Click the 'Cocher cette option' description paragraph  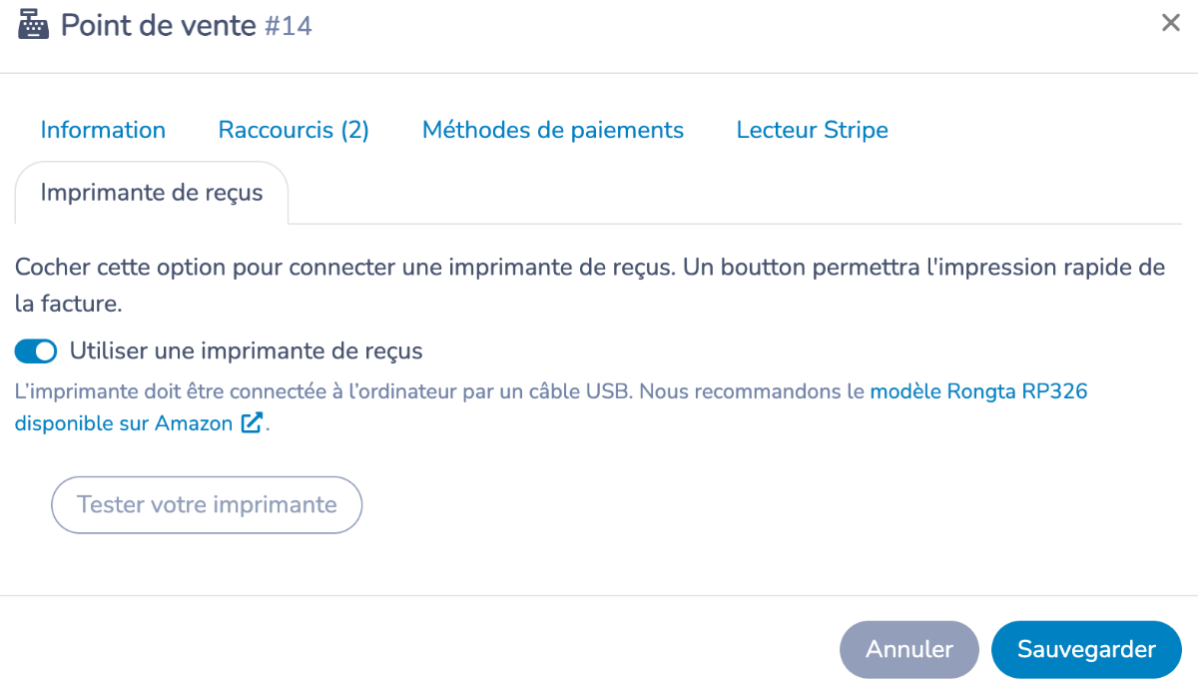coord(590,285)
